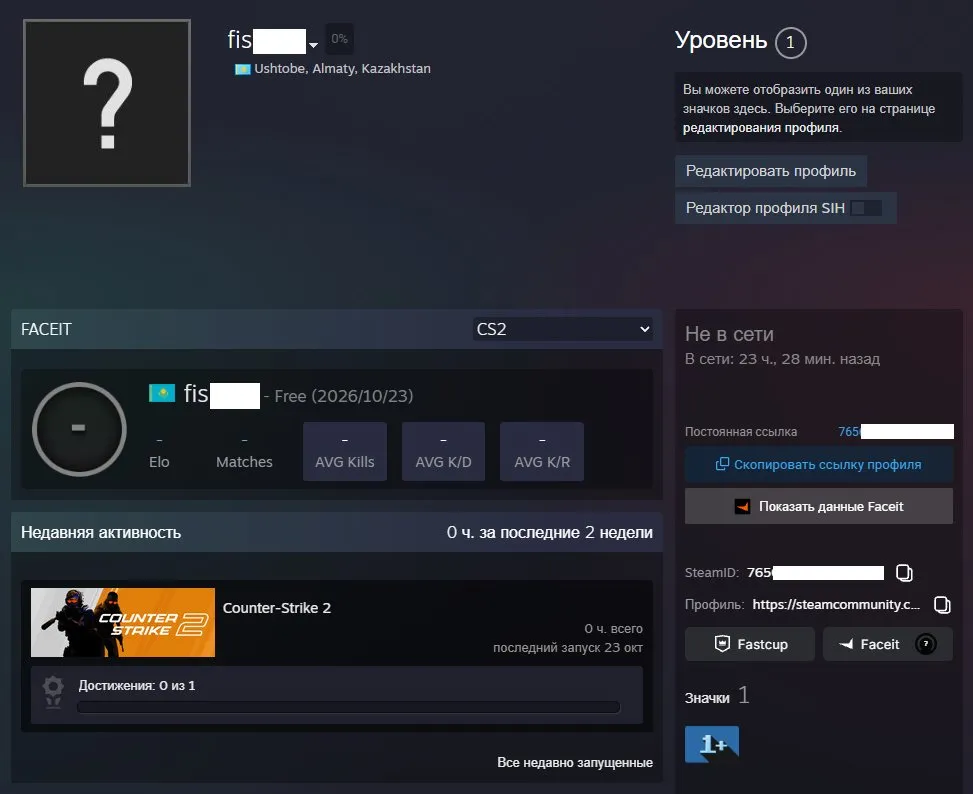The image size is (973, 794).
Task: Click the achievements trophy icon
Action: 53,692
